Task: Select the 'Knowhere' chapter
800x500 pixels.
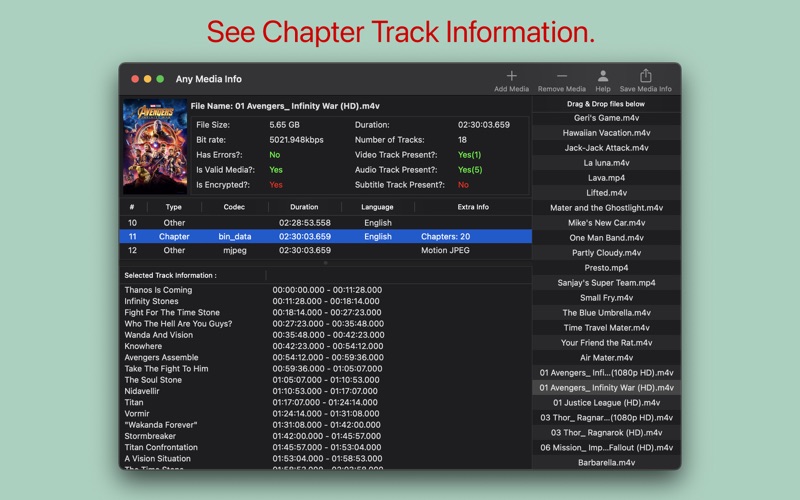Action: [326, 346]
